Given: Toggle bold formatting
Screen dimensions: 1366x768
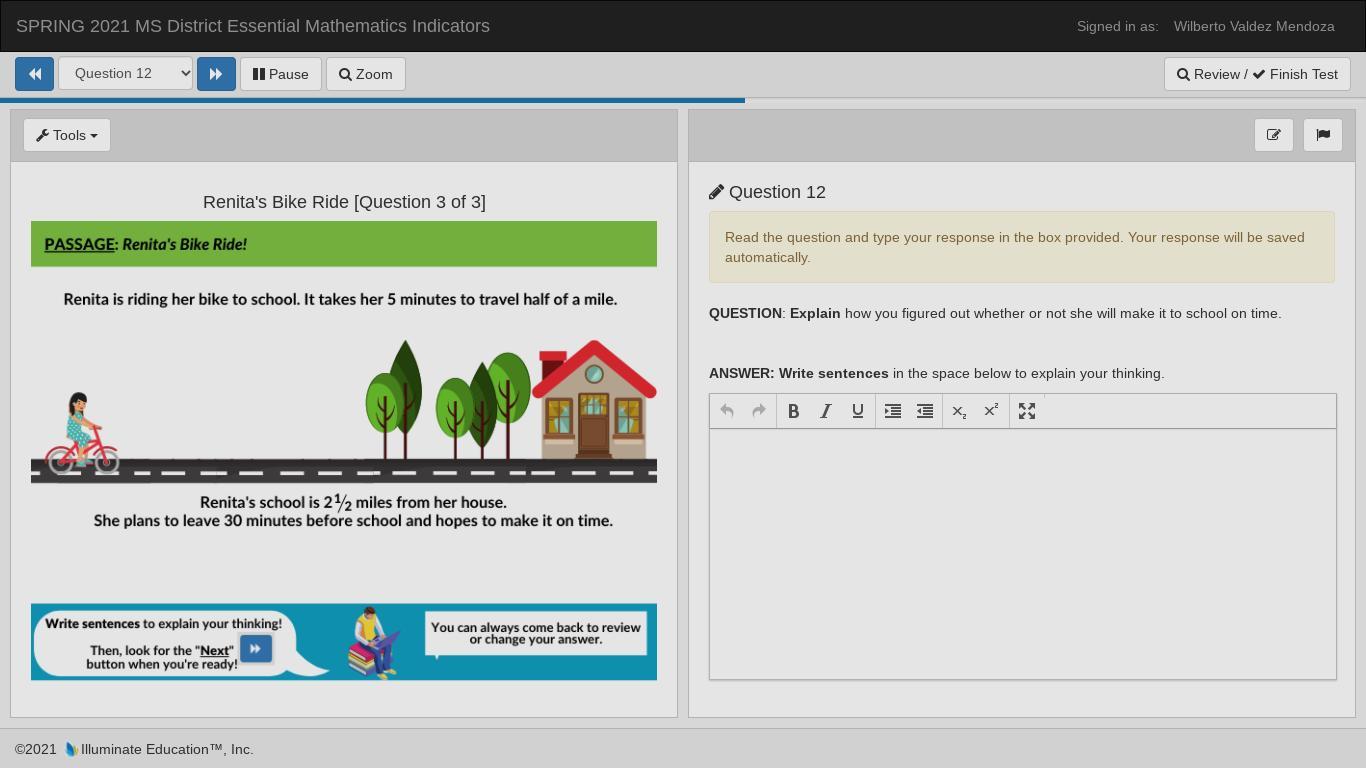Looking at the screenshot, I should tap(793, 411).
